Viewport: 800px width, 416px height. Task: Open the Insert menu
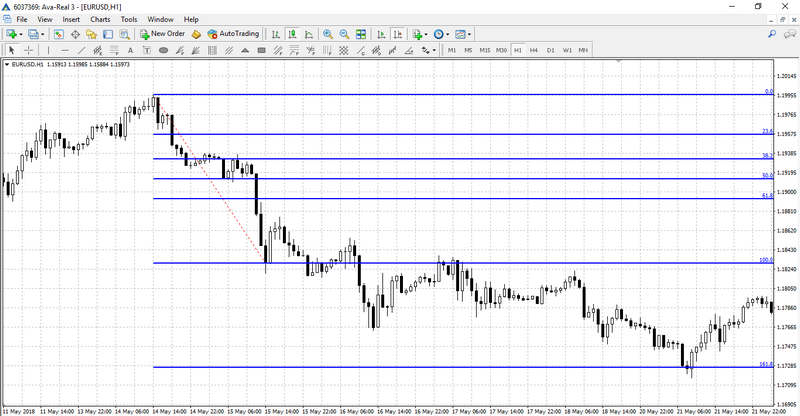[71, 19]
